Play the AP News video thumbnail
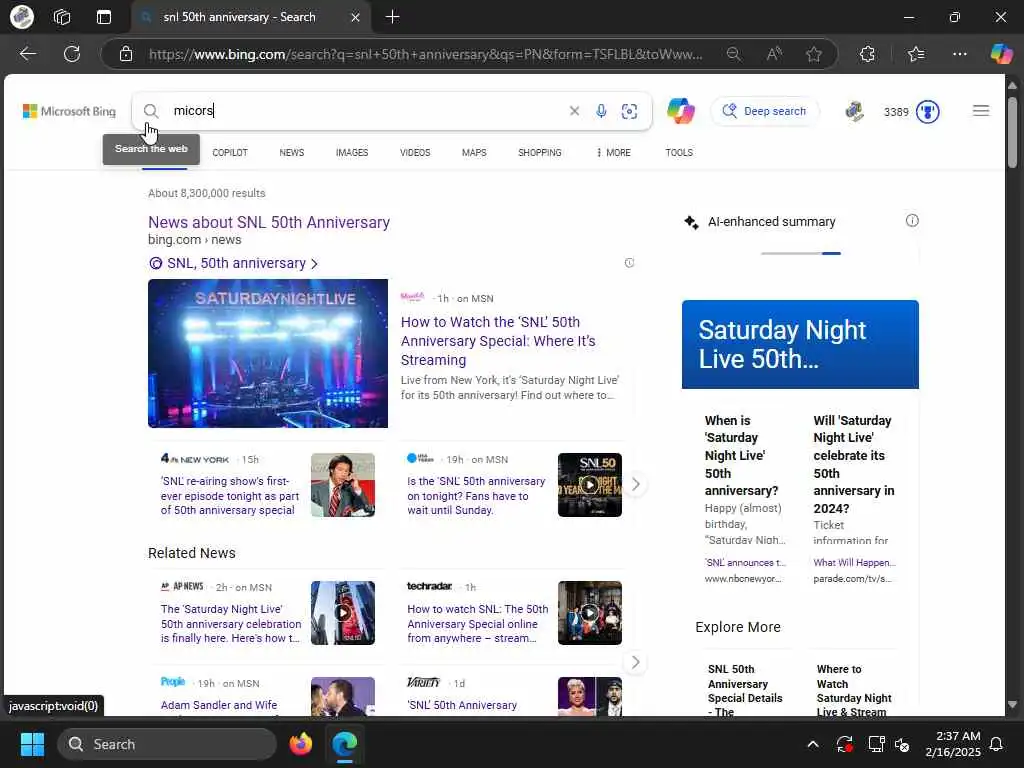Screen dimensions: 1024x768 point(343,613)
